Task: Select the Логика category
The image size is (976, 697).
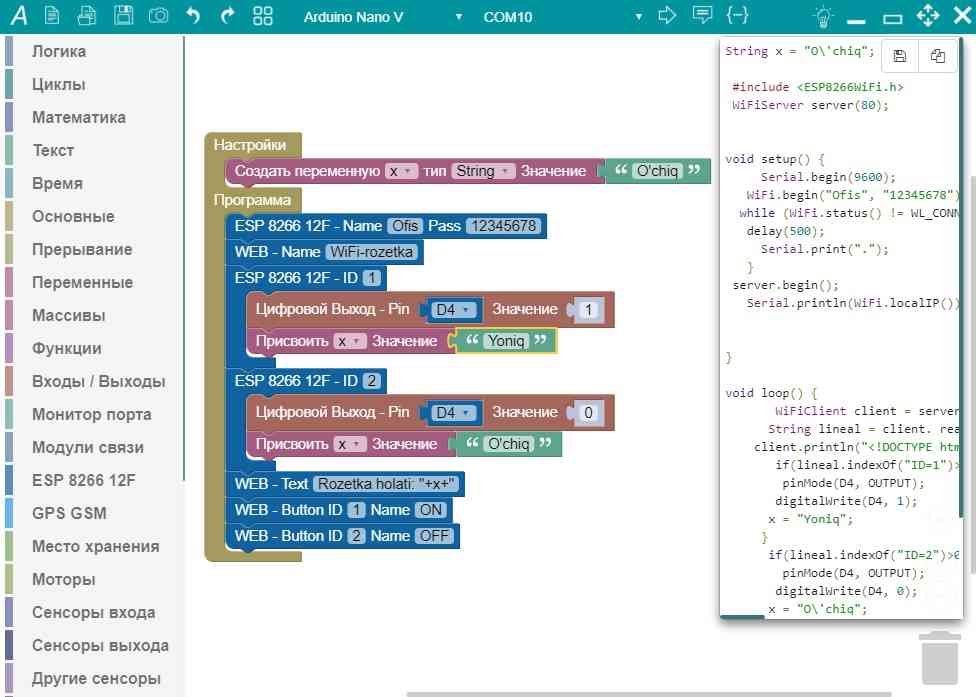Action: pyautogui.click(x=59, y=51)
